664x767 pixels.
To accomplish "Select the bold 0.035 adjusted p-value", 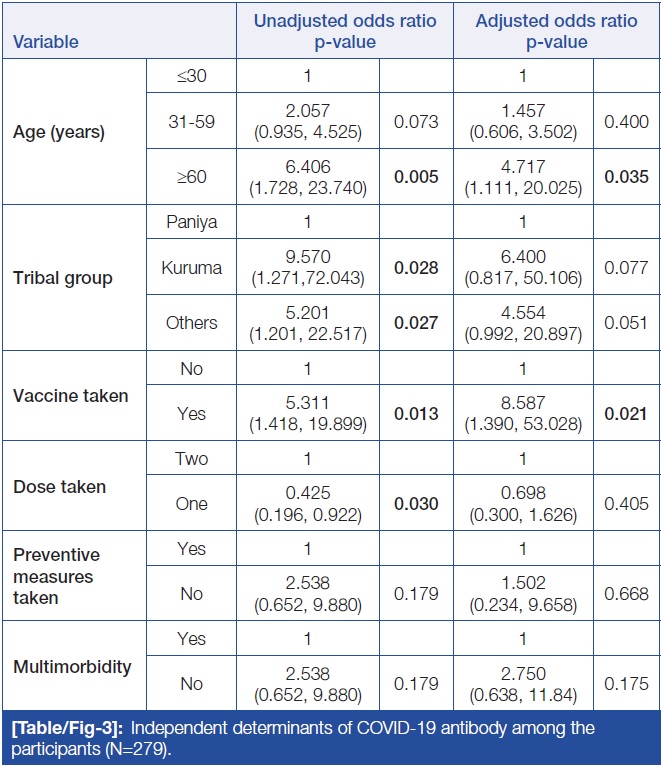I will pos(627,176).
